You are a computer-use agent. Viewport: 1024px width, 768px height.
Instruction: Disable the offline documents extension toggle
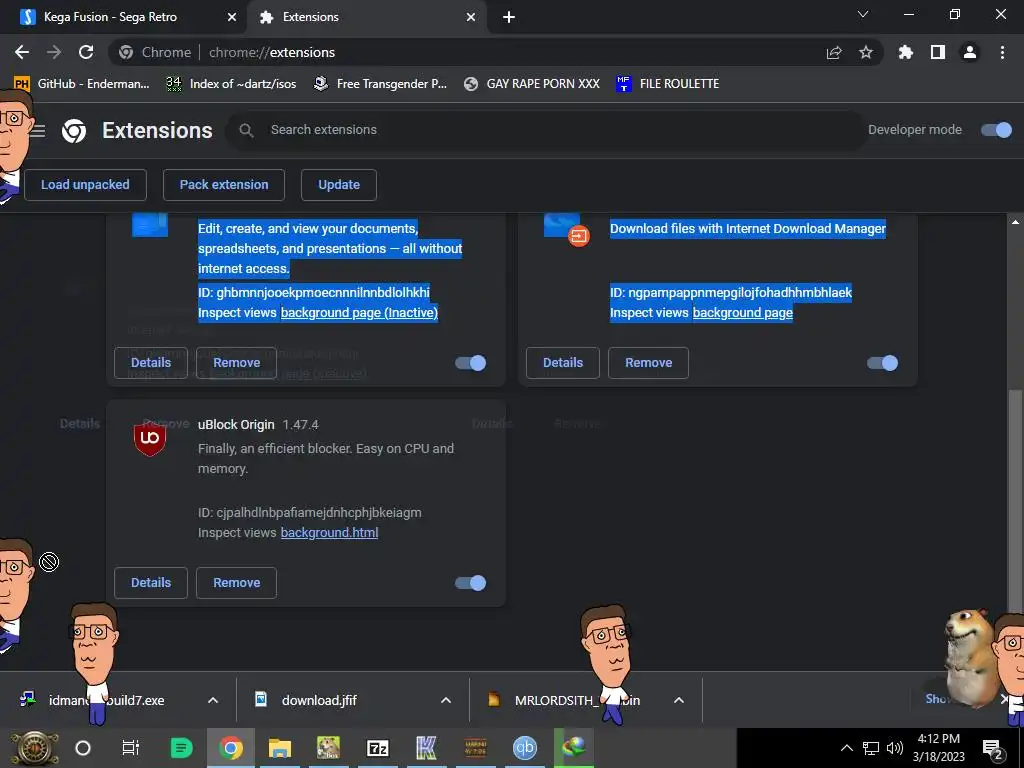470,362
